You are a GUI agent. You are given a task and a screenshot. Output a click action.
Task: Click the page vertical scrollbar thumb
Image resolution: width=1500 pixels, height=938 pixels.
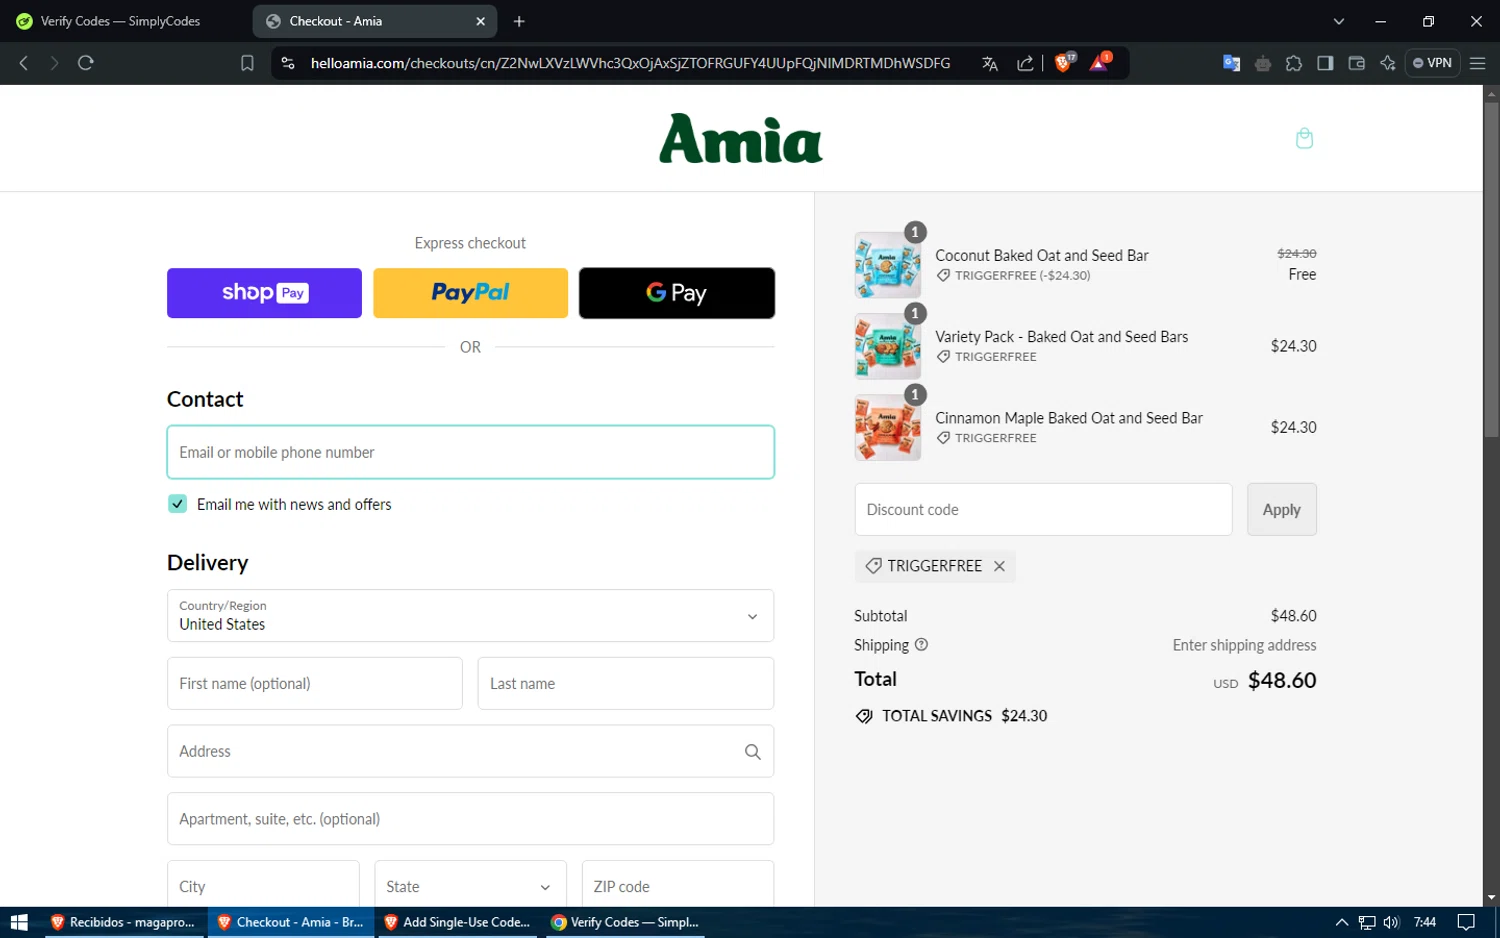pos(1491,270)
